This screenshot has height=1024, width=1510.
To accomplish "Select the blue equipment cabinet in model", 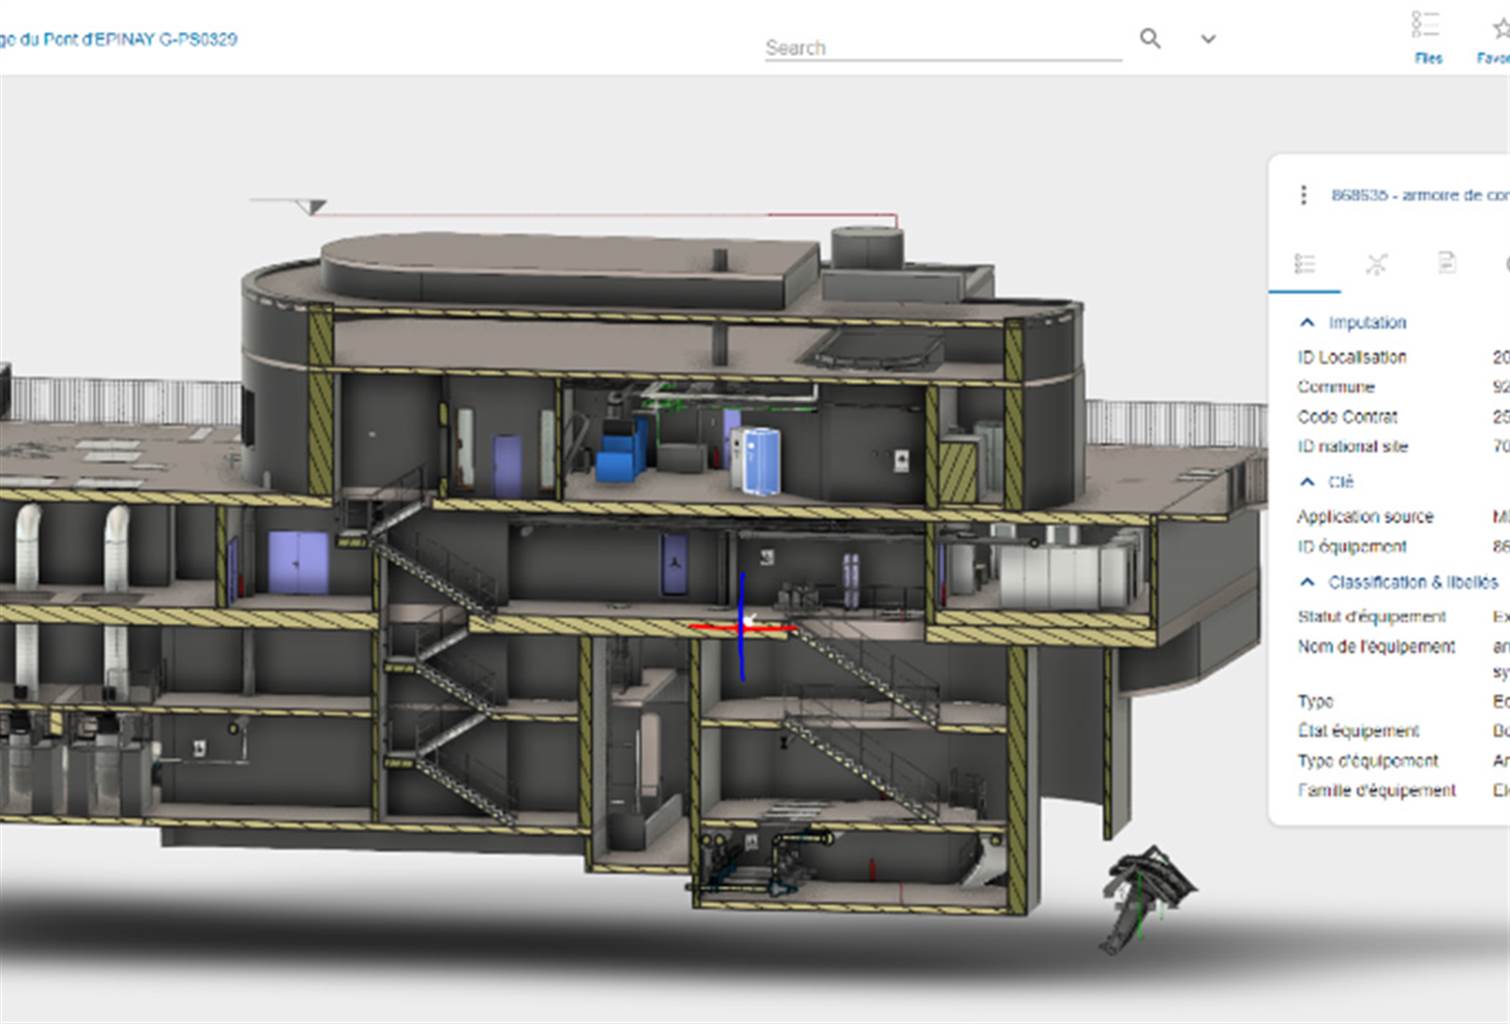I will 624,452.
